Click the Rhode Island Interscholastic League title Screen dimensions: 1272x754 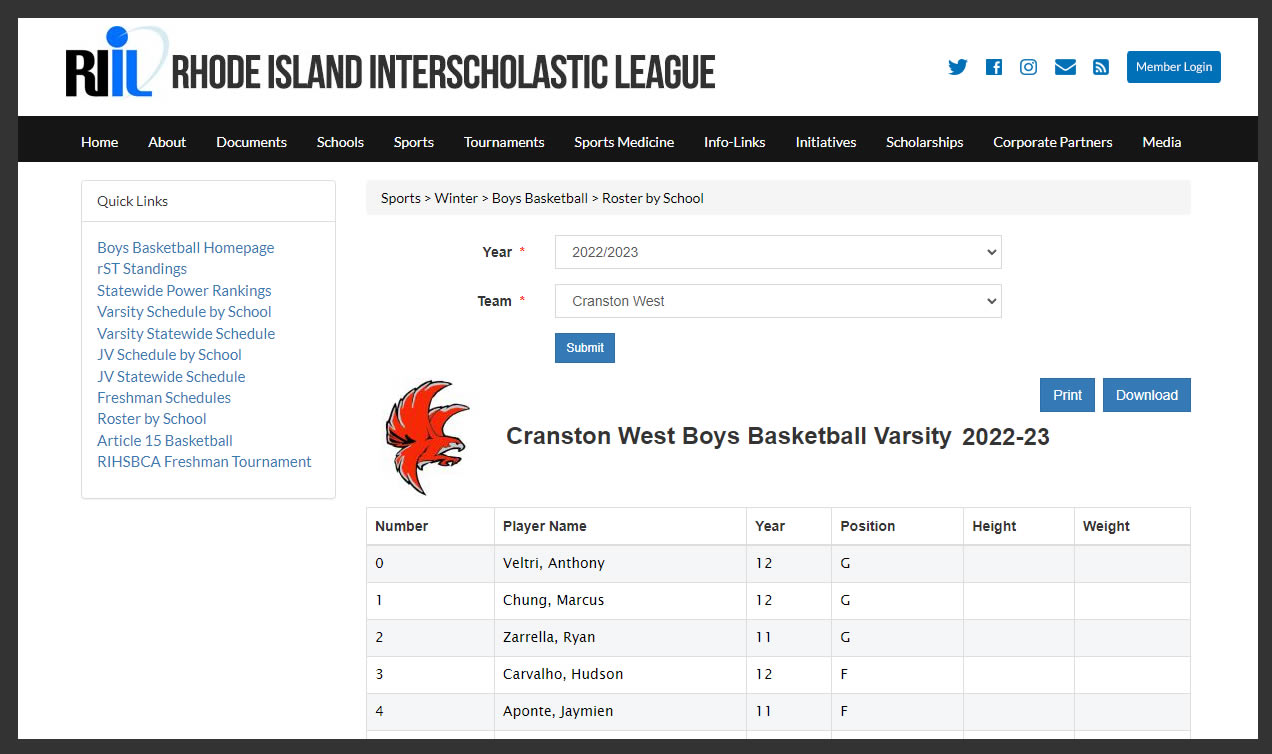pos(444,72)
